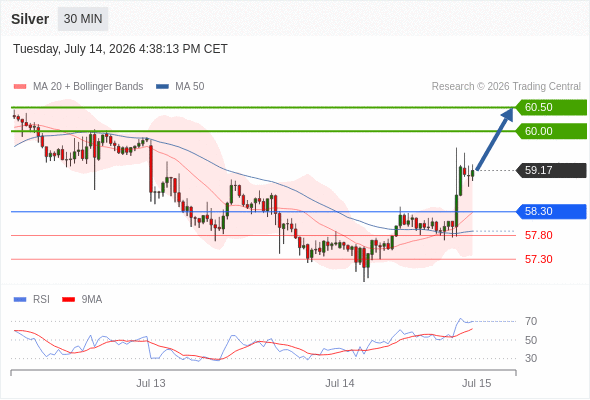590x400 pixels.
Task: Click the 59.17 current price tag
Action: pyautogui.click(x=551, y=170)
